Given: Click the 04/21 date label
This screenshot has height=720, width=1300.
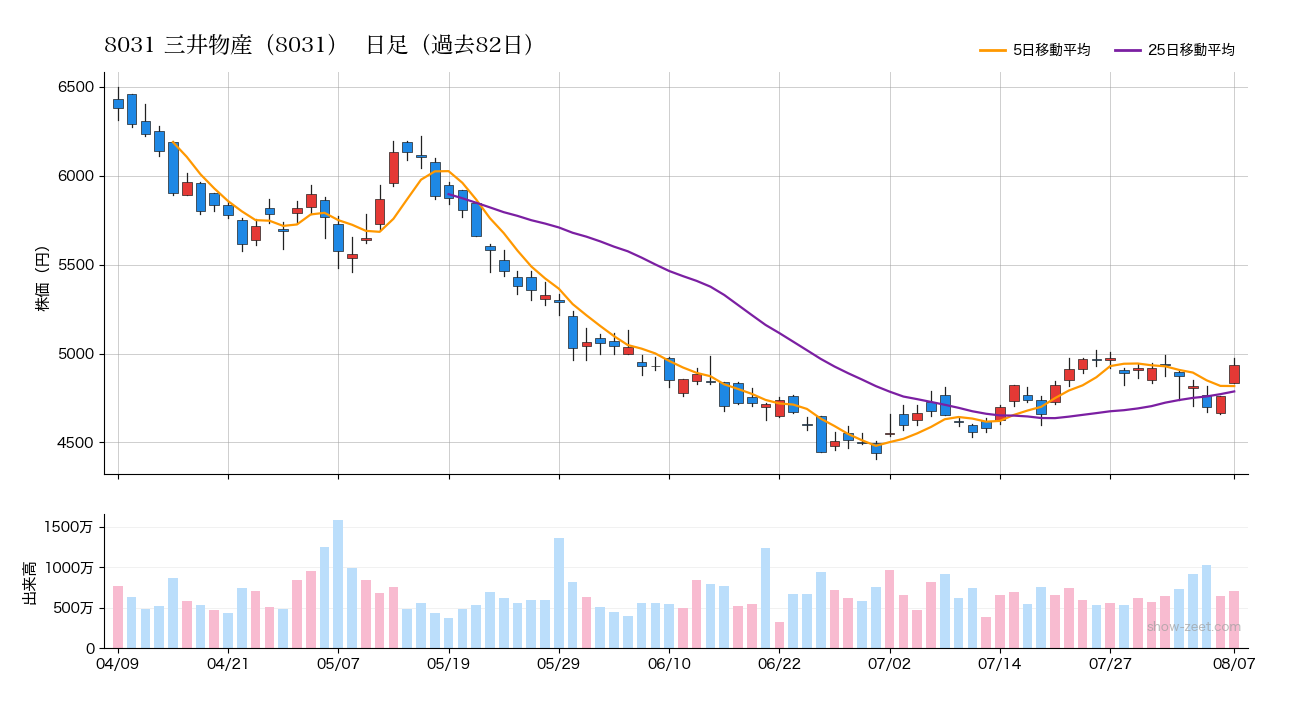Looking at the screenshot, I should 228,663.
